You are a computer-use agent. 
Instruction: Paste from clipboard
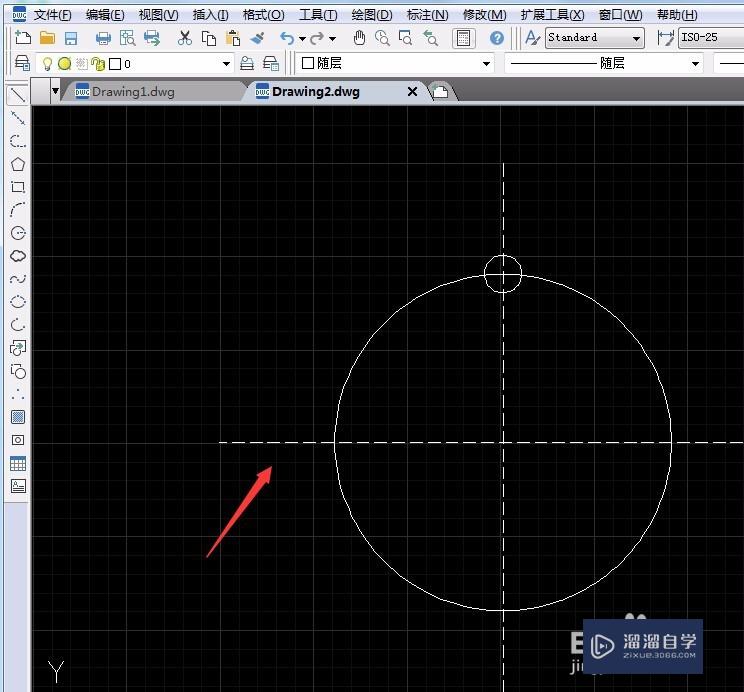coord(232,38)
